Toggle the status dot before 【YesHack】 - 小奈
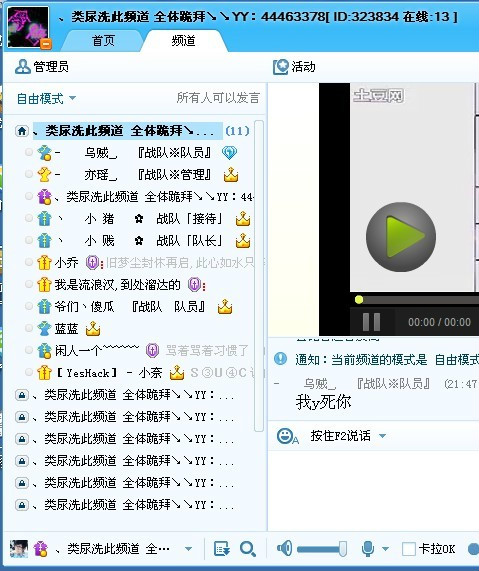The width and height of the screenshot is (479, 571). coord(29,372)
